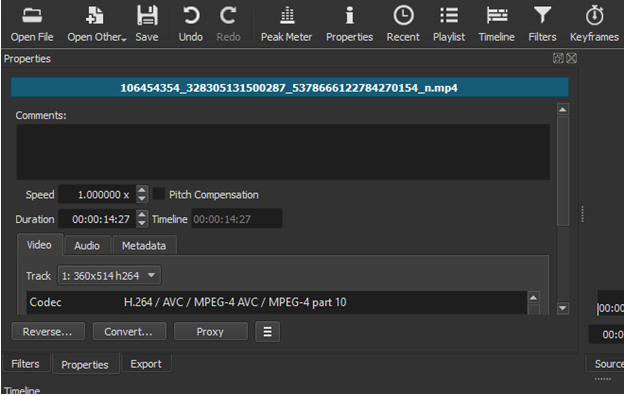Increase Speed with the up stepper arrow
The image size is (624, 396).
(x=142, y=190)
